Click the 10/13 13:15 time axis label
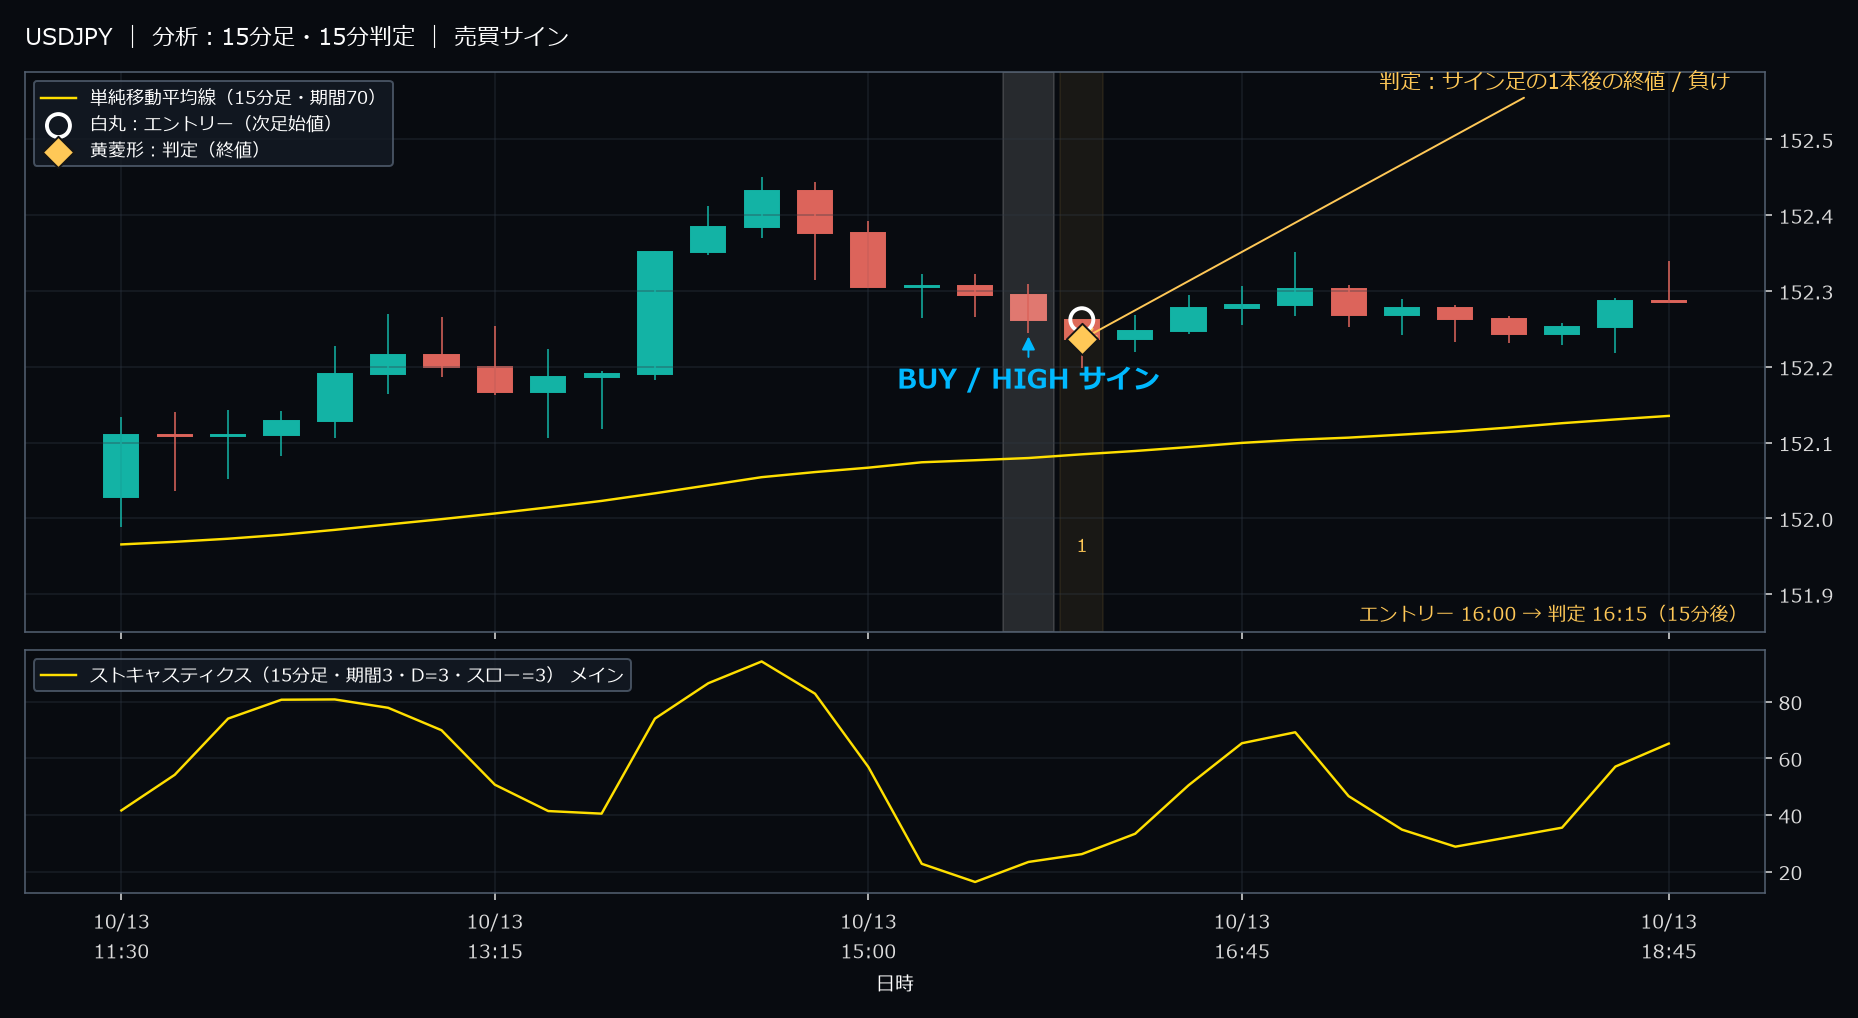Image resolution: width=1858 pixels, height=1018 pixels. click(495, 937)
